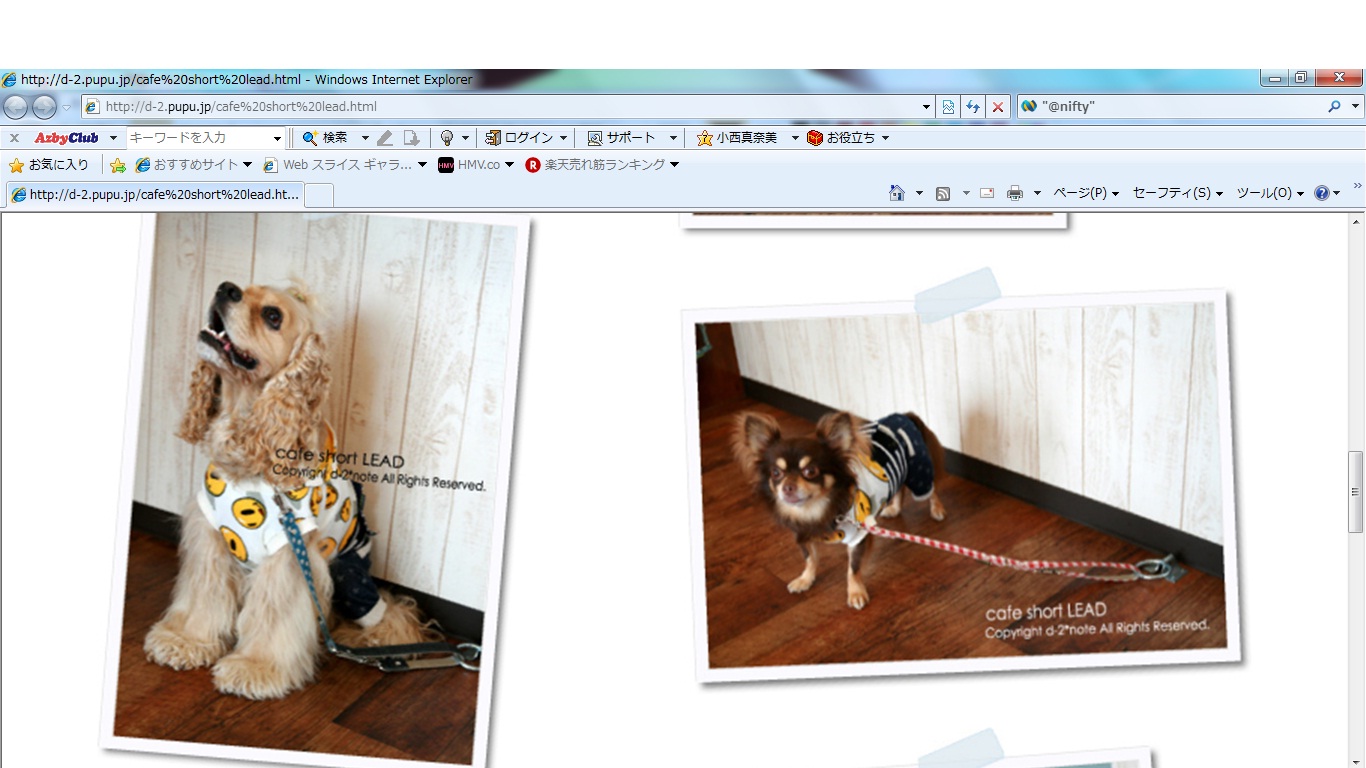Screen dimensions: 1366x768
Task: Open Web スライス ギャラリー favorites link
Action: pyautogui.click(x=345, y=165)
